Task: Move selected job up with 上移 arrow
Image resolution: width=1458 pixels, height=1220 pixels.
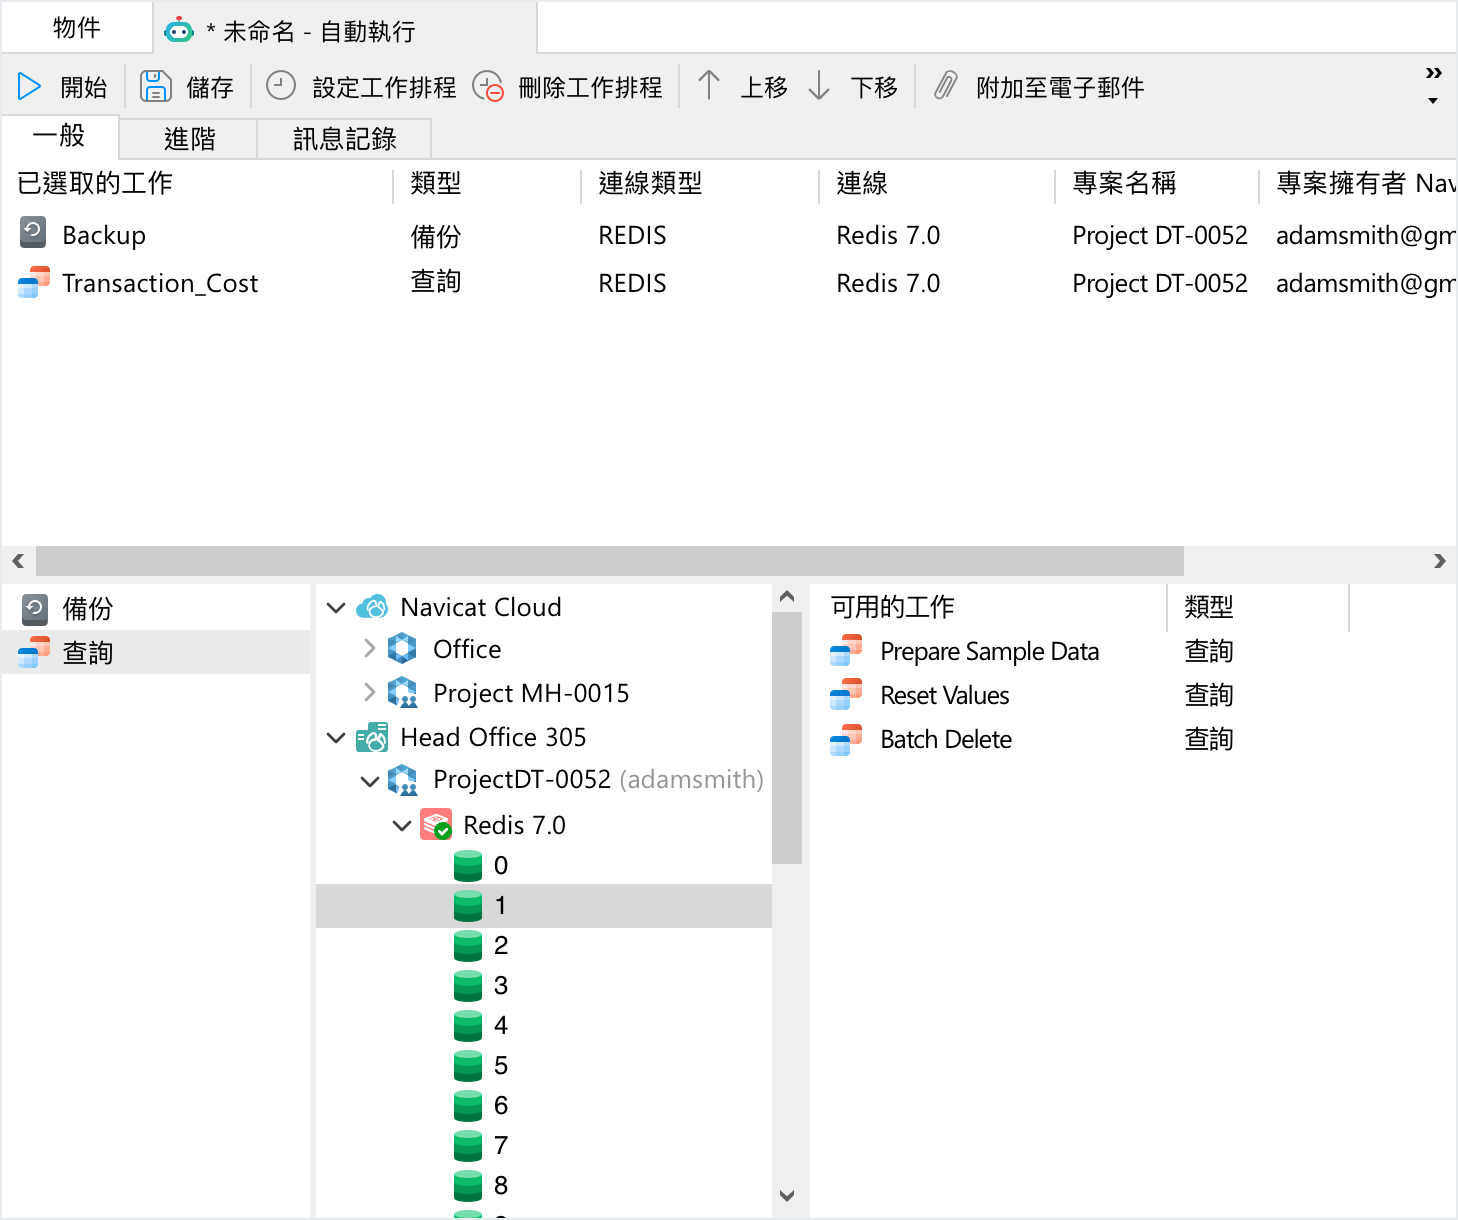Action: point(709,86)
